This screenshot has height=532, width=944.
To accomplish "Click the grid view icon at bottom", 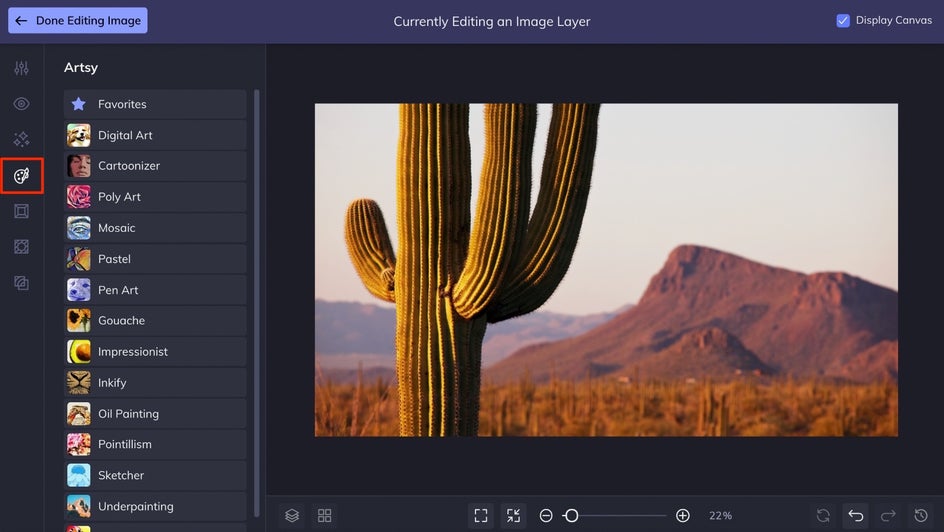I will 324,516.
